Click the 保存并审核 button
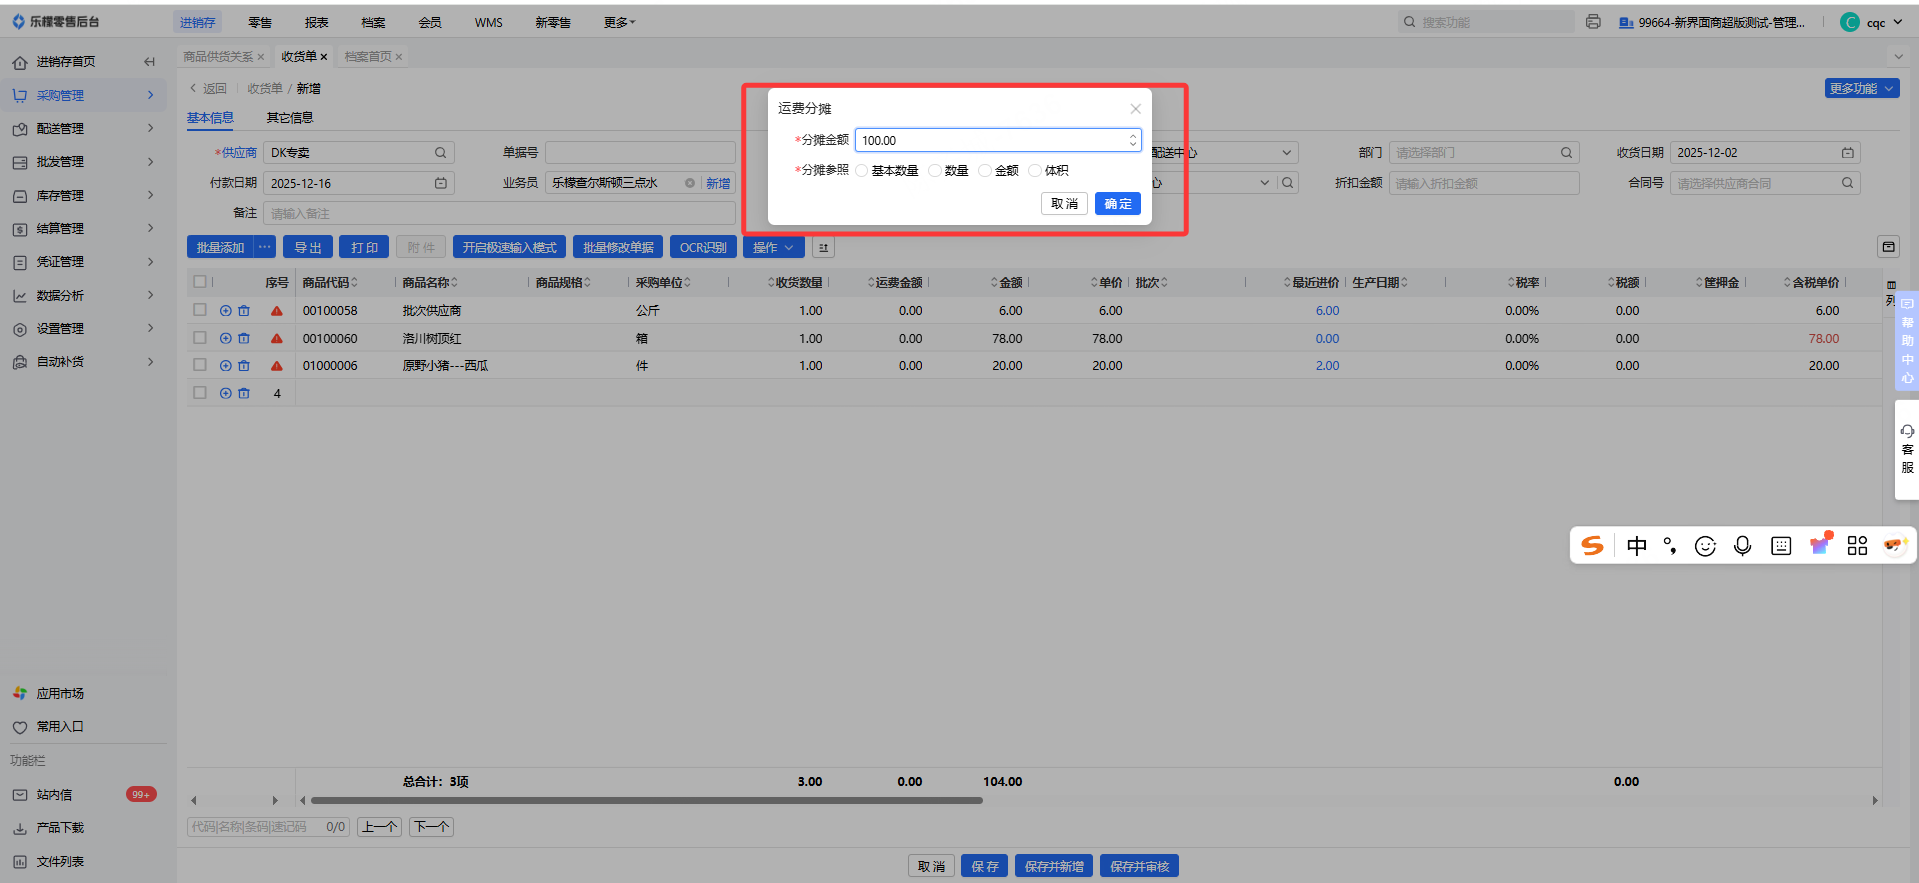Image resolution: width=1919 pixels, height=883 pixels. coord(1140,866)
